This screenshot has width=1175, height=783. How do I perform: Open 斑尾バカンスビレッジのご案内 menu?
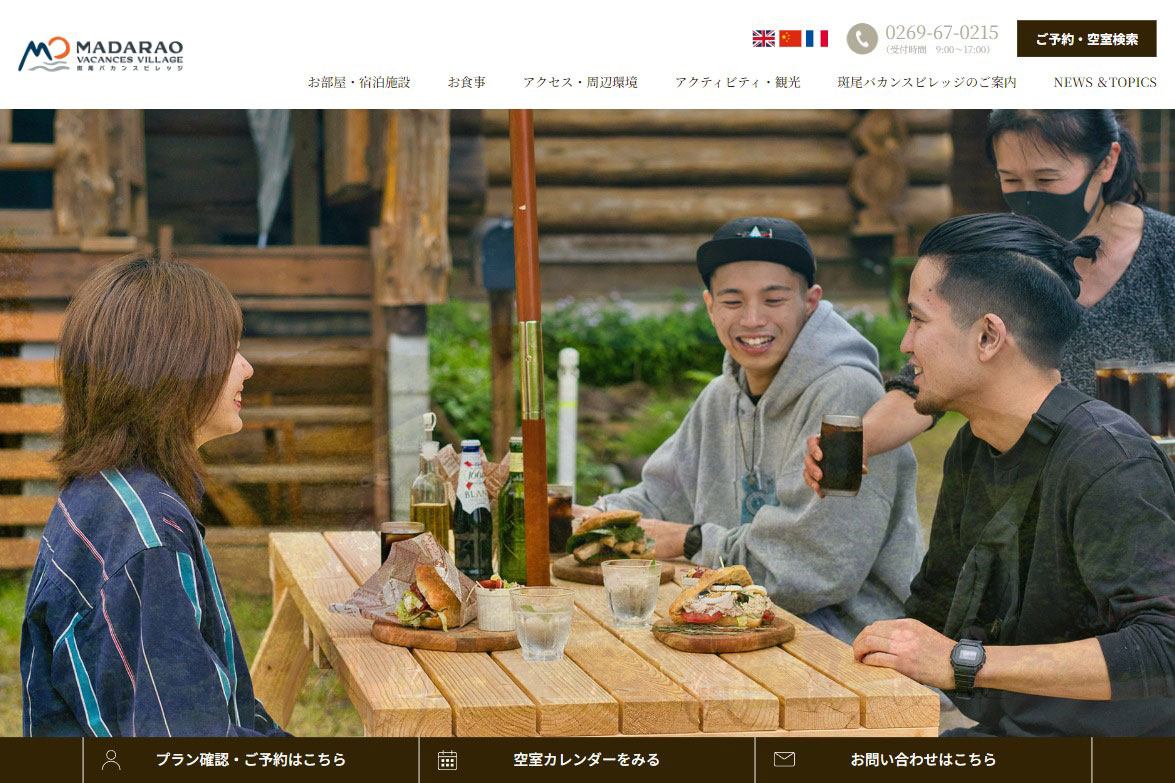click(926, 82)
